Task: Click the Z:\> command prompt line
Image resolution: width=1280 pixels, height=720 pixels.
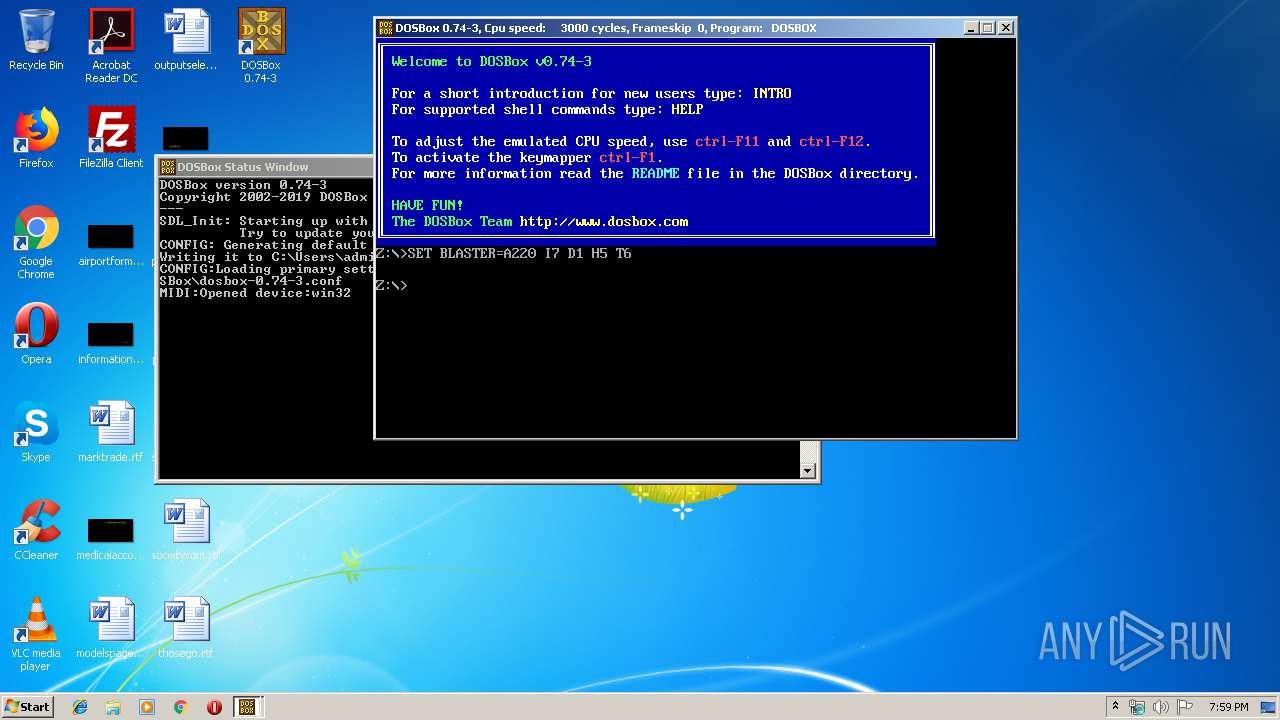Action: [x=391, y=286]
